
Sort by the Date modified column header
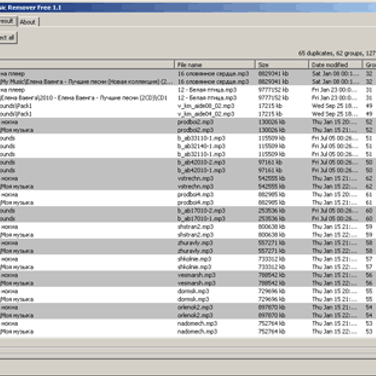click(335, 65)
